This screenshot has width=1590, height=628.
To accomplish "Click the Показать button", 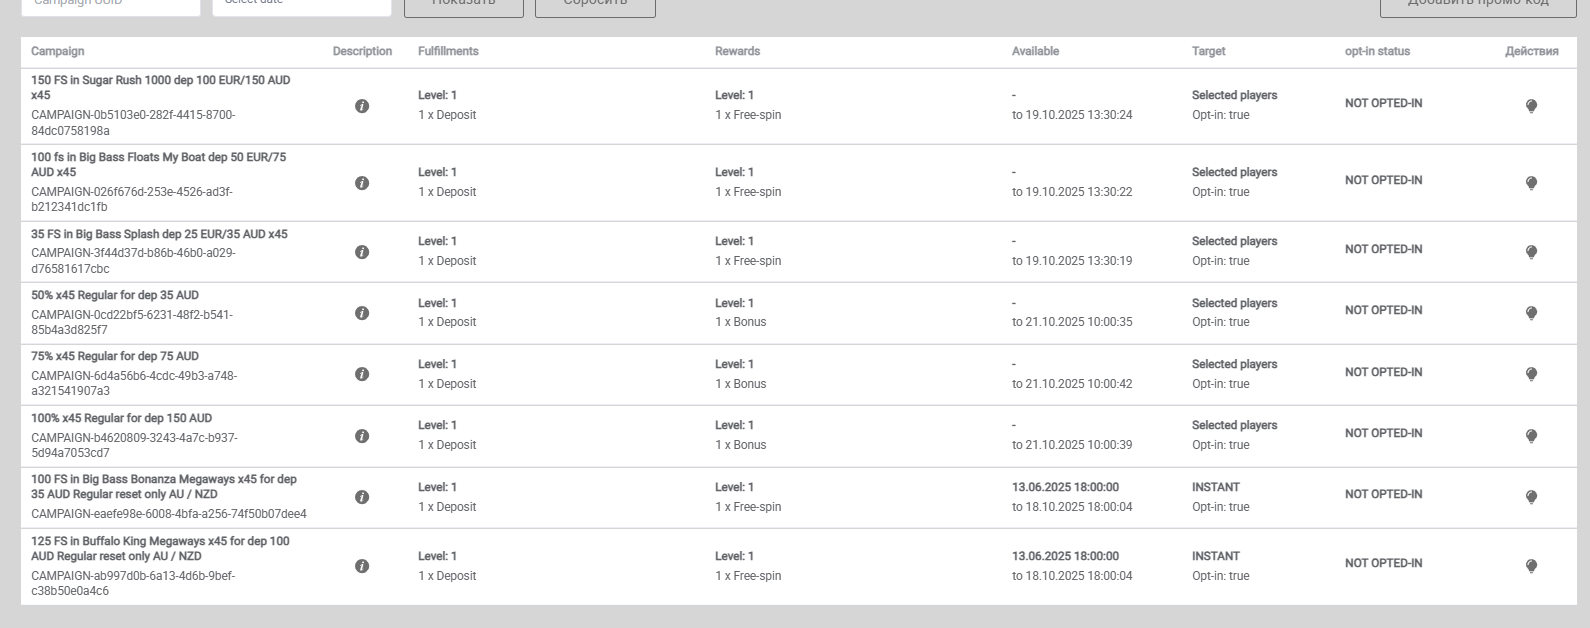I will (x=463, y=6).
